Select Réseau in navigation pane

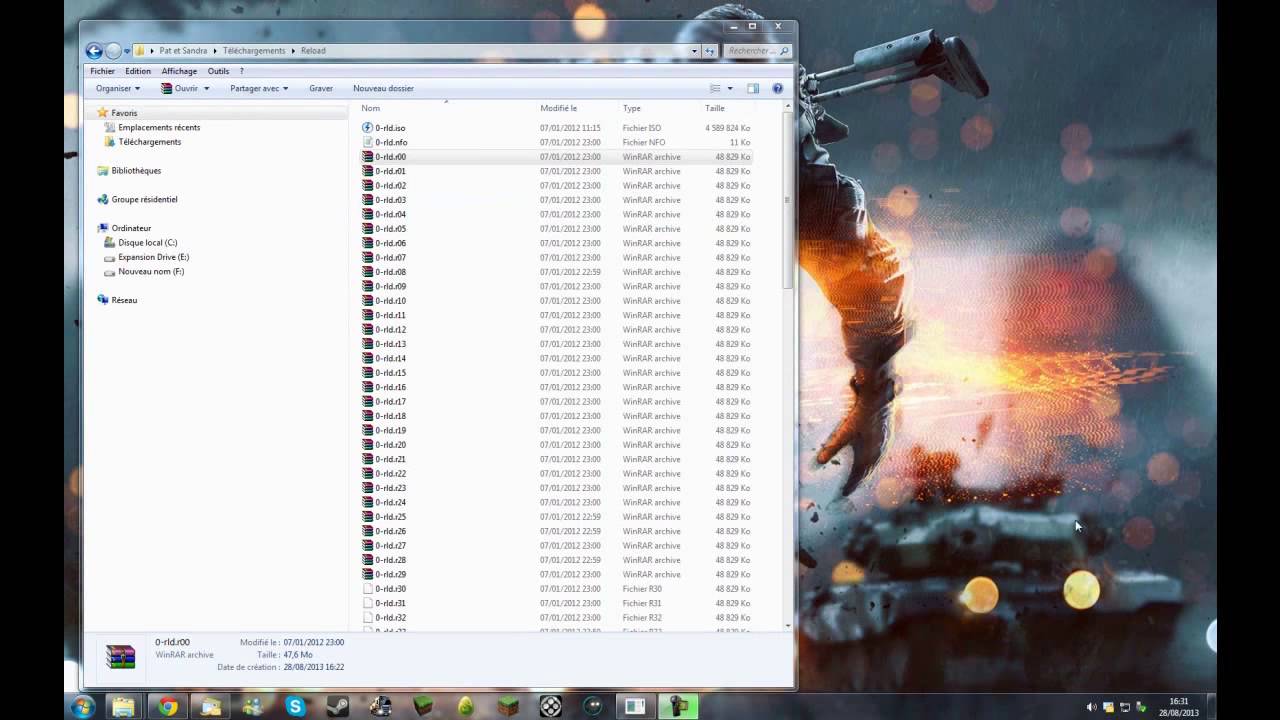coord(124,300)
